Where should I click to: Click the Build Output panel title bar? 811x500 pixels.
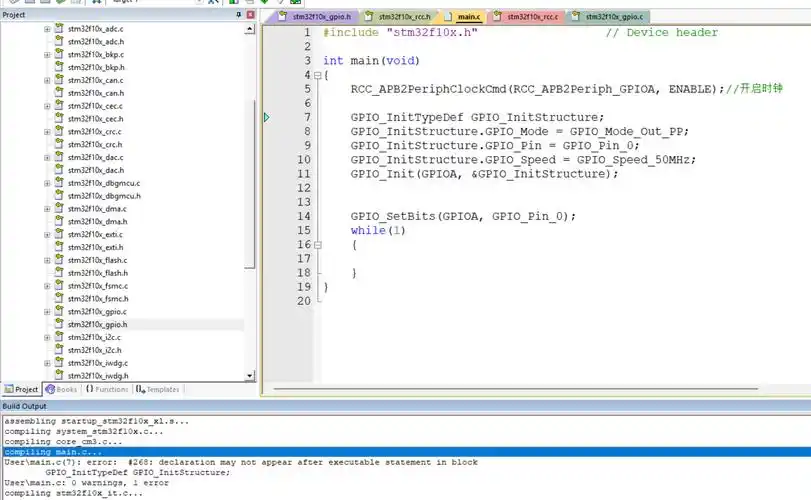pos(406,406)
